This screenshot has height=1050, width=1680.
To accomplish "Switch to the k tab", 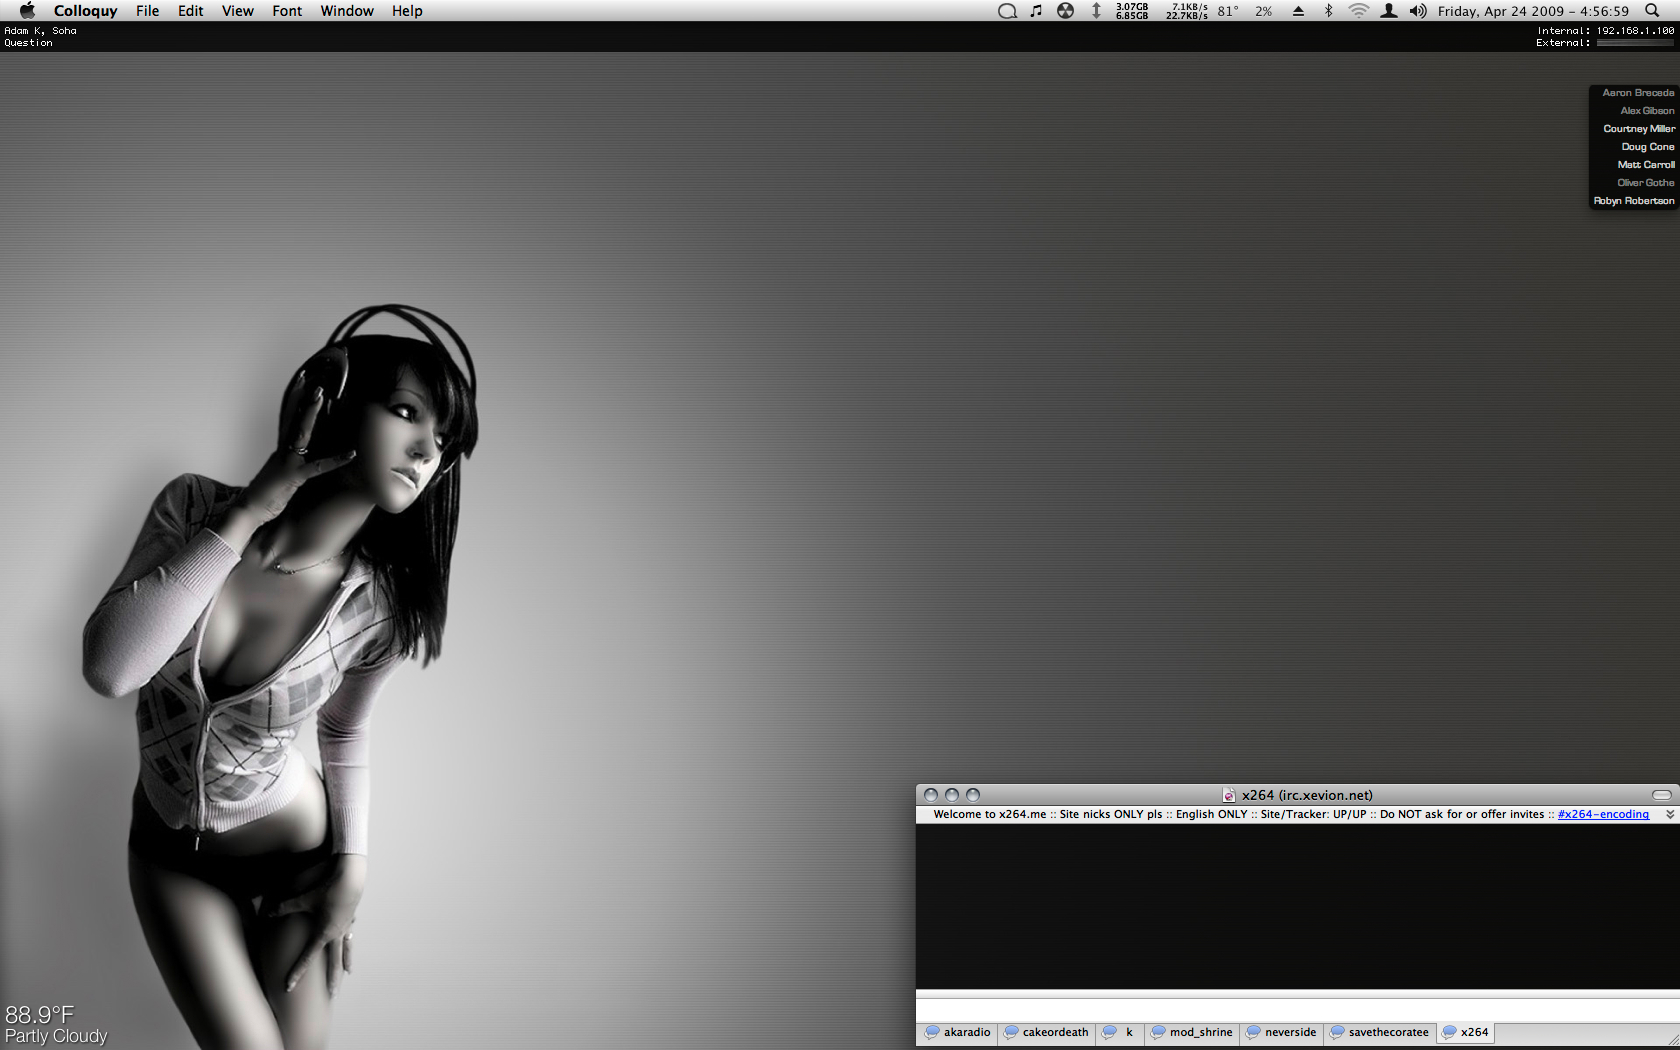I will click(1119, 1032).
